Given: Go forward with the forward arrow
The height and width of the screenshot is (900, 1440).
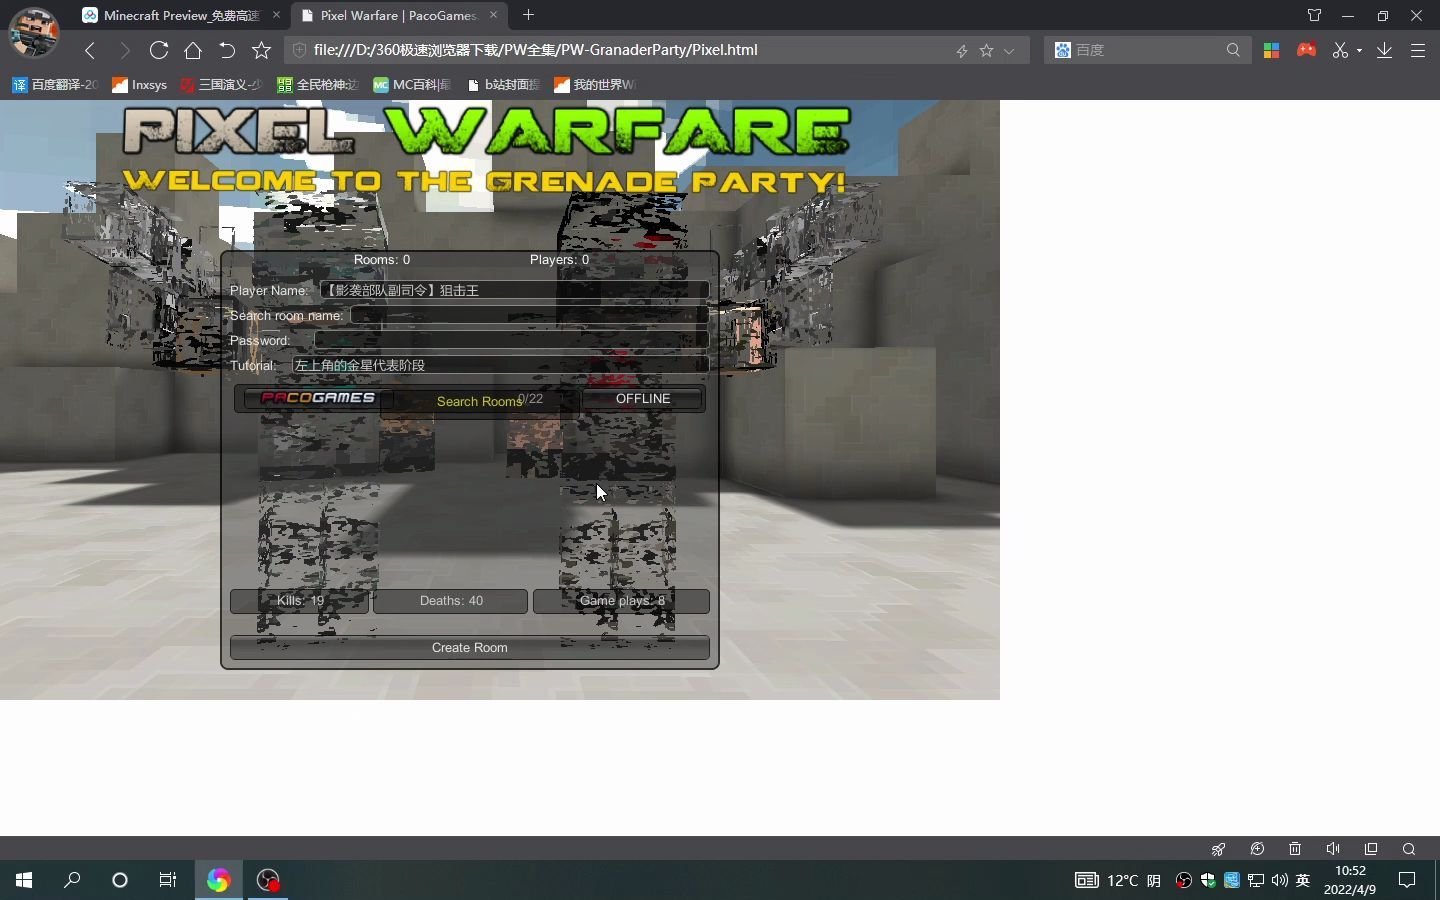Looking at the screenshot, I should [x=124, y=50].
